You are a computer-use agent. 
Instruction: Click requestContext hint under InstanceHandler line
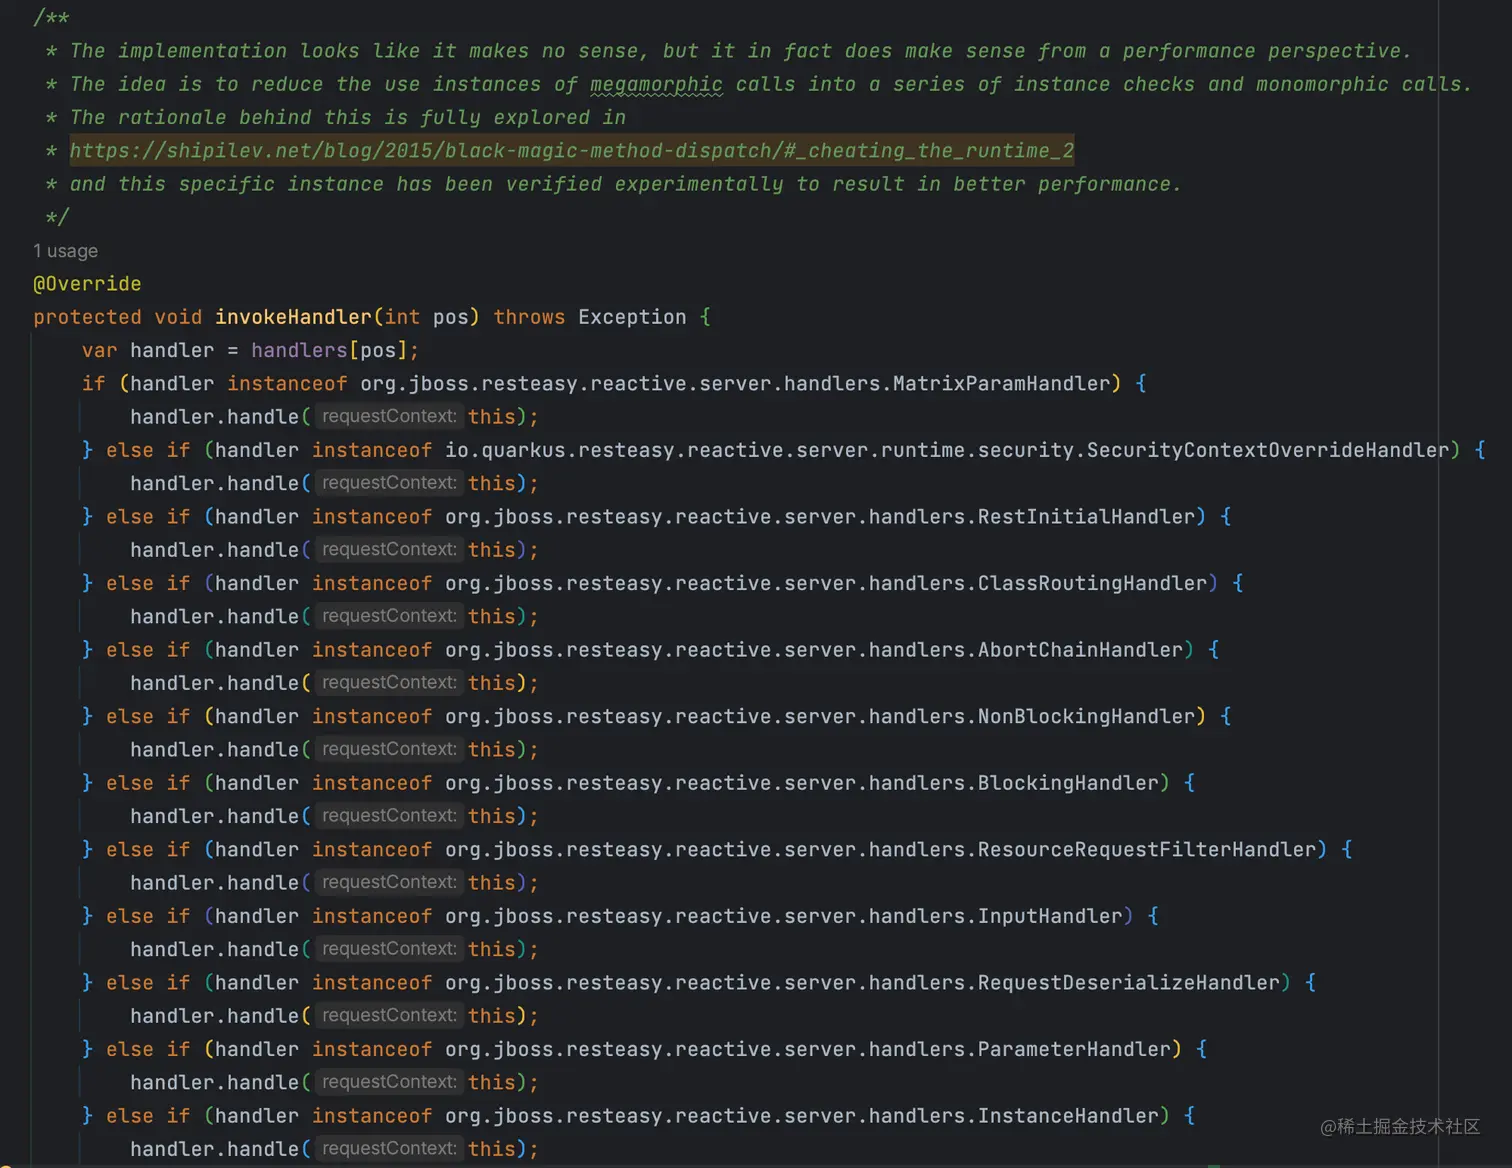389,1148
